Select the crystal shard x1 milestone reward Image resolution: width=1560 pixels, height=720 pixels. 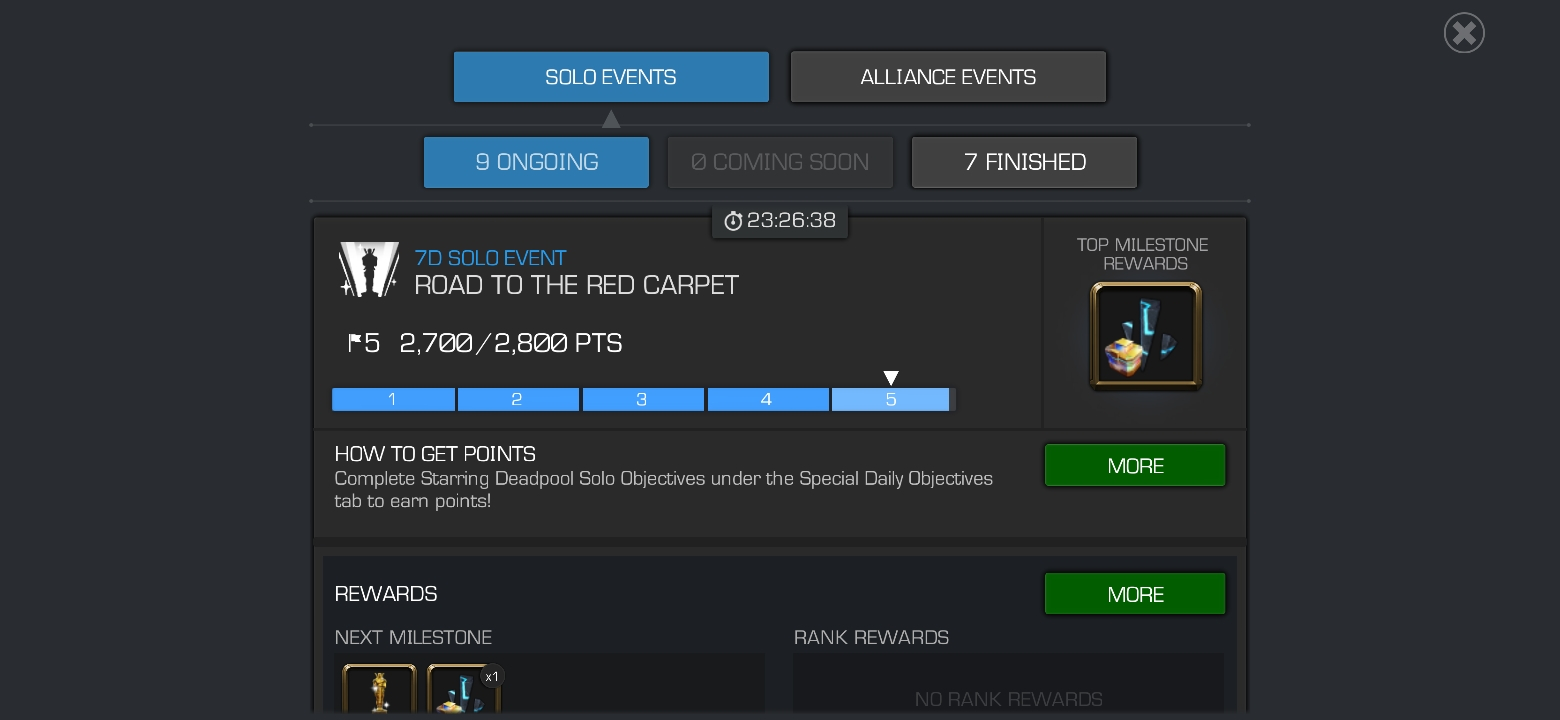464,689
